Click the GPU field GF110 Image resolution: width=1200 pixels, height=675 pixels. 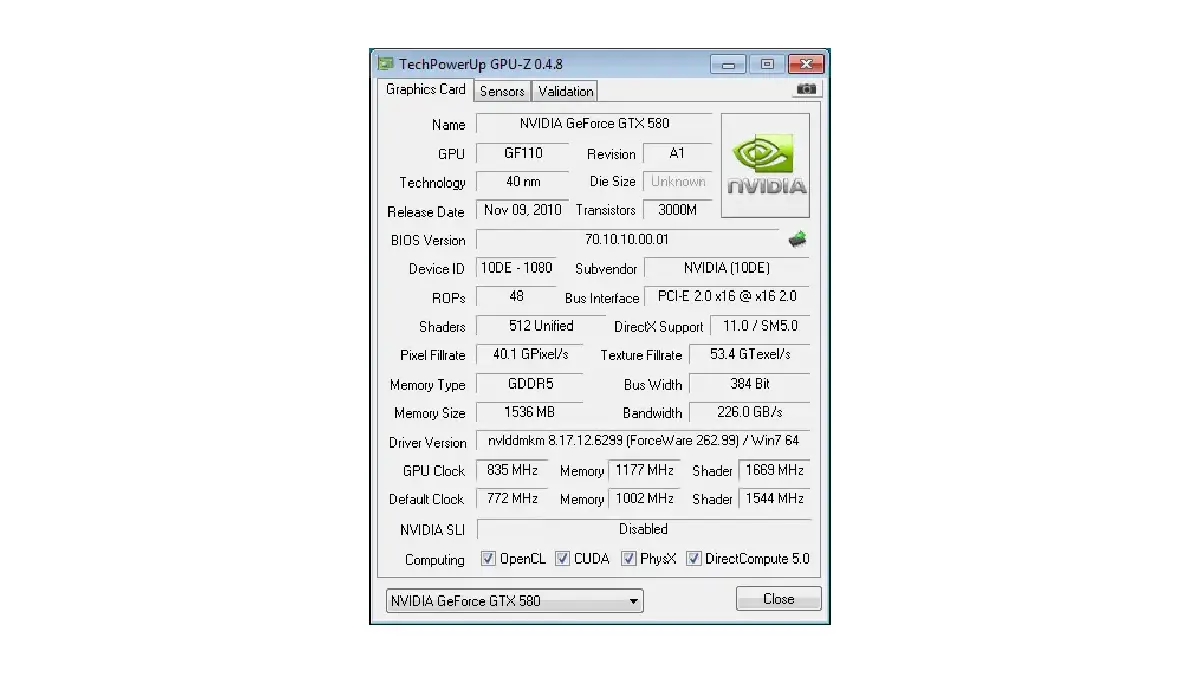coord(523,153)
